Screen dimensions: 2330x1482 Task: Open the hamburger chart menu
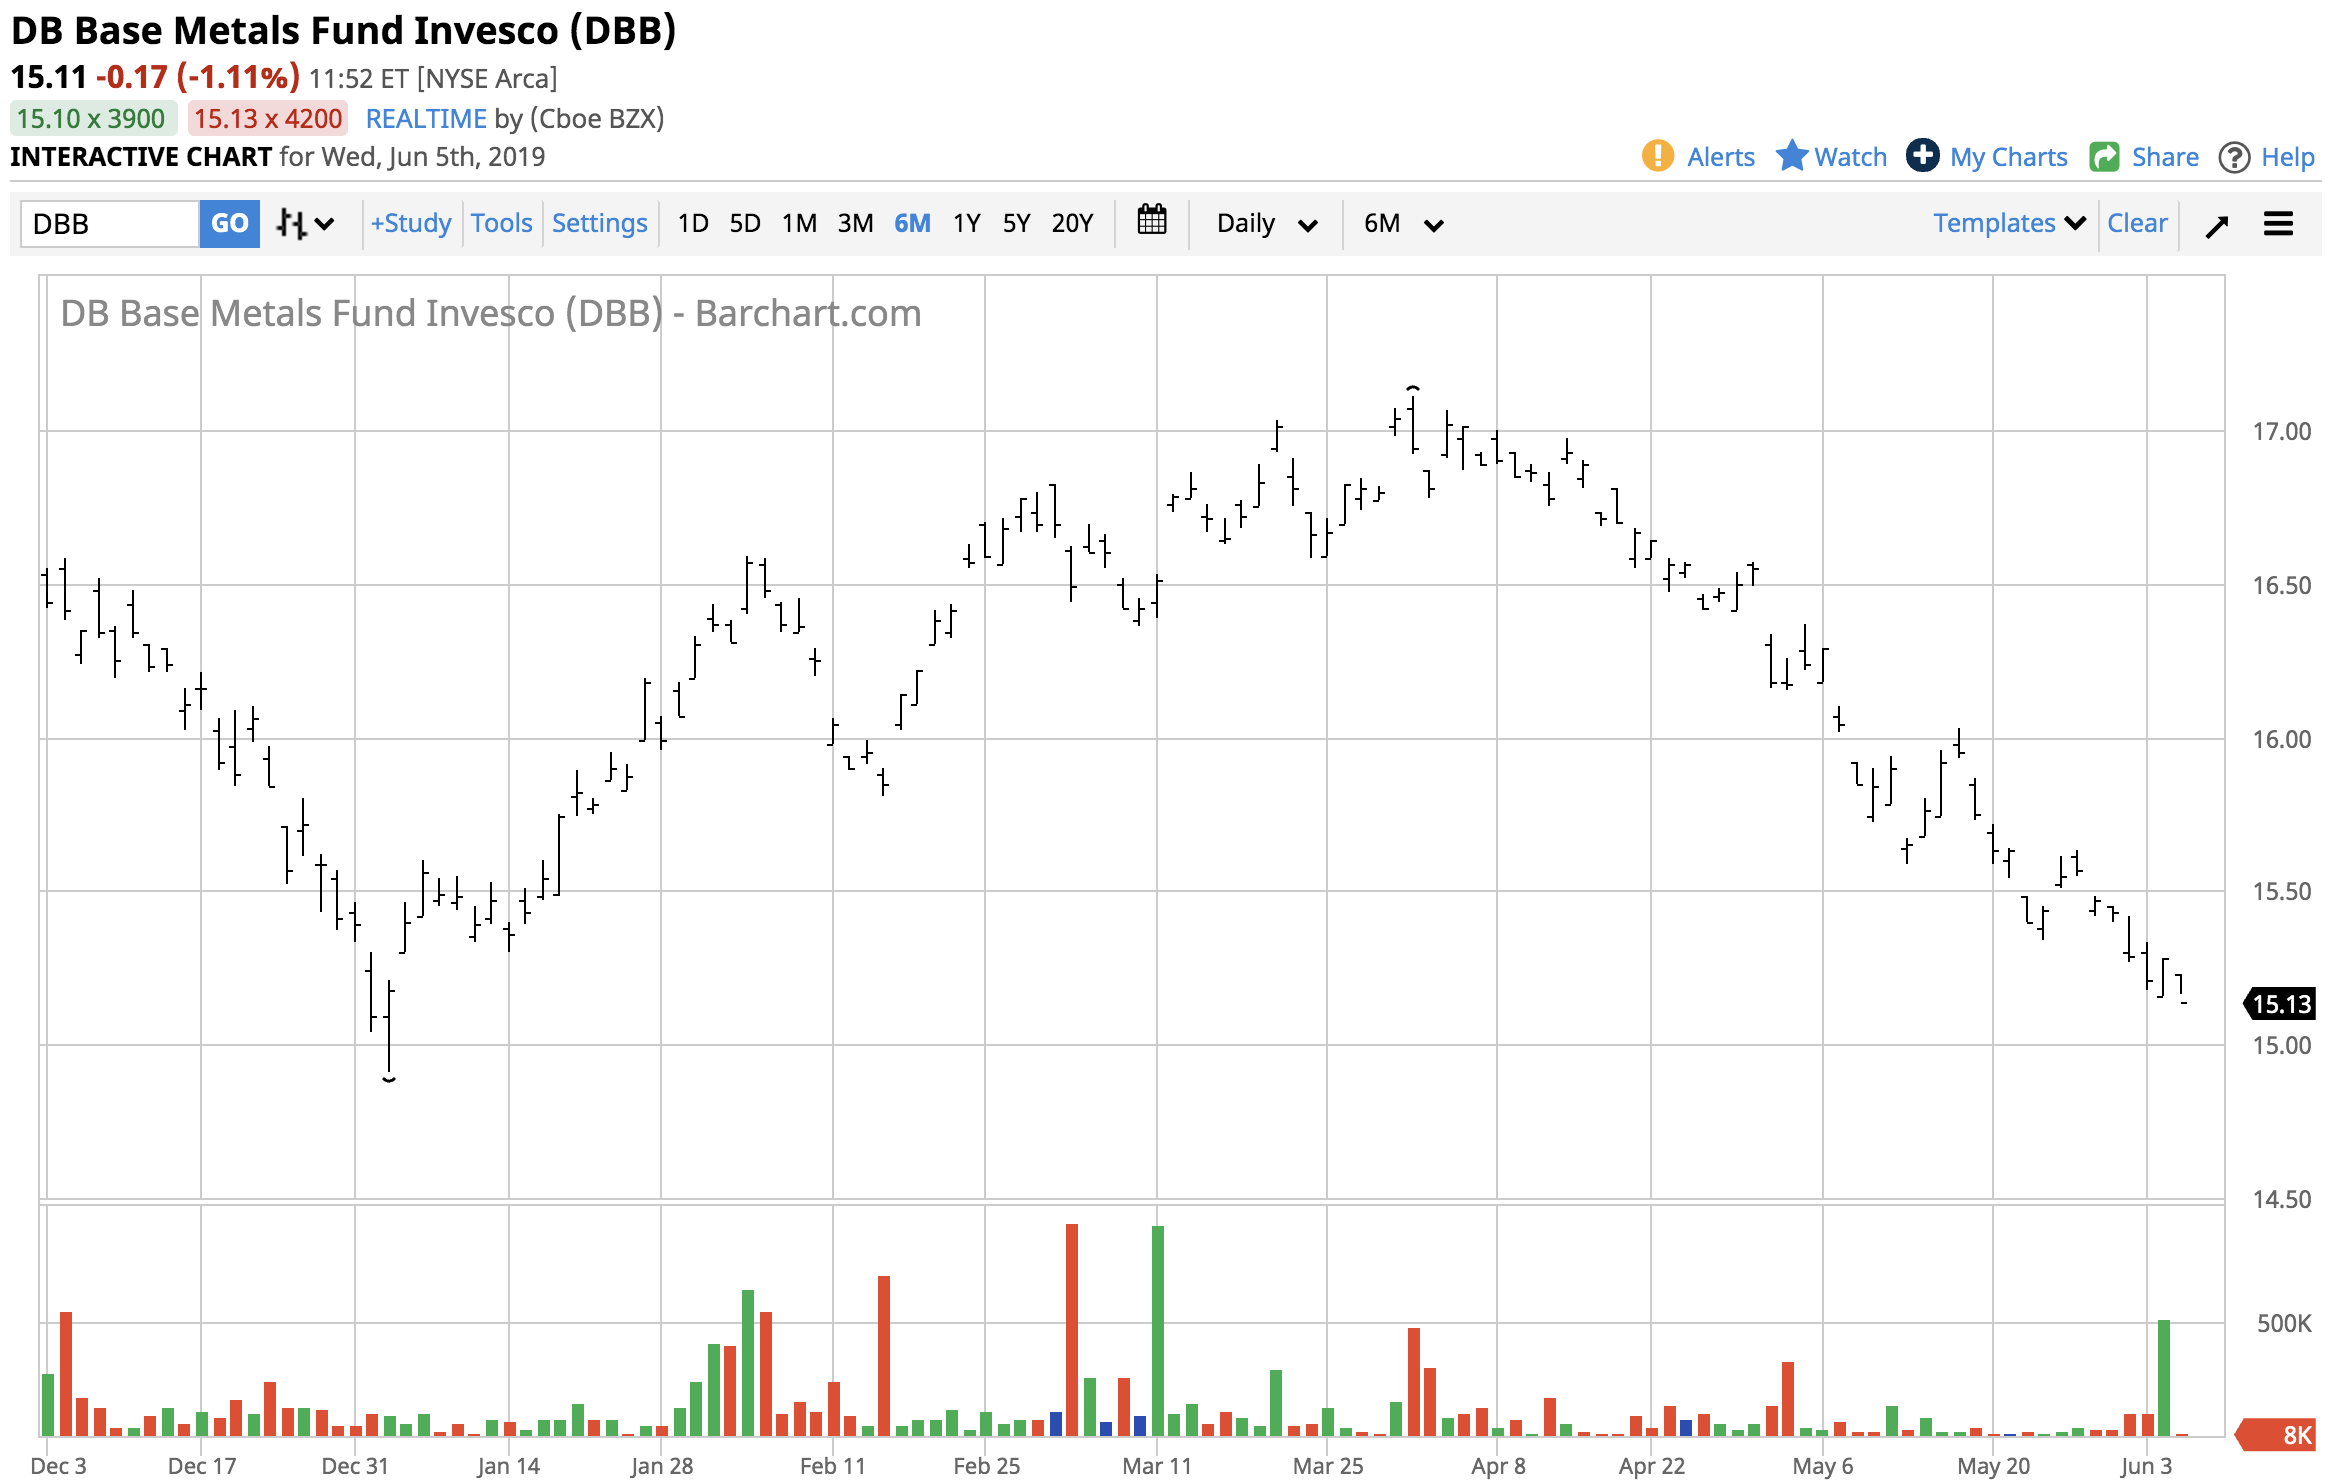(x=2279, y=224)
